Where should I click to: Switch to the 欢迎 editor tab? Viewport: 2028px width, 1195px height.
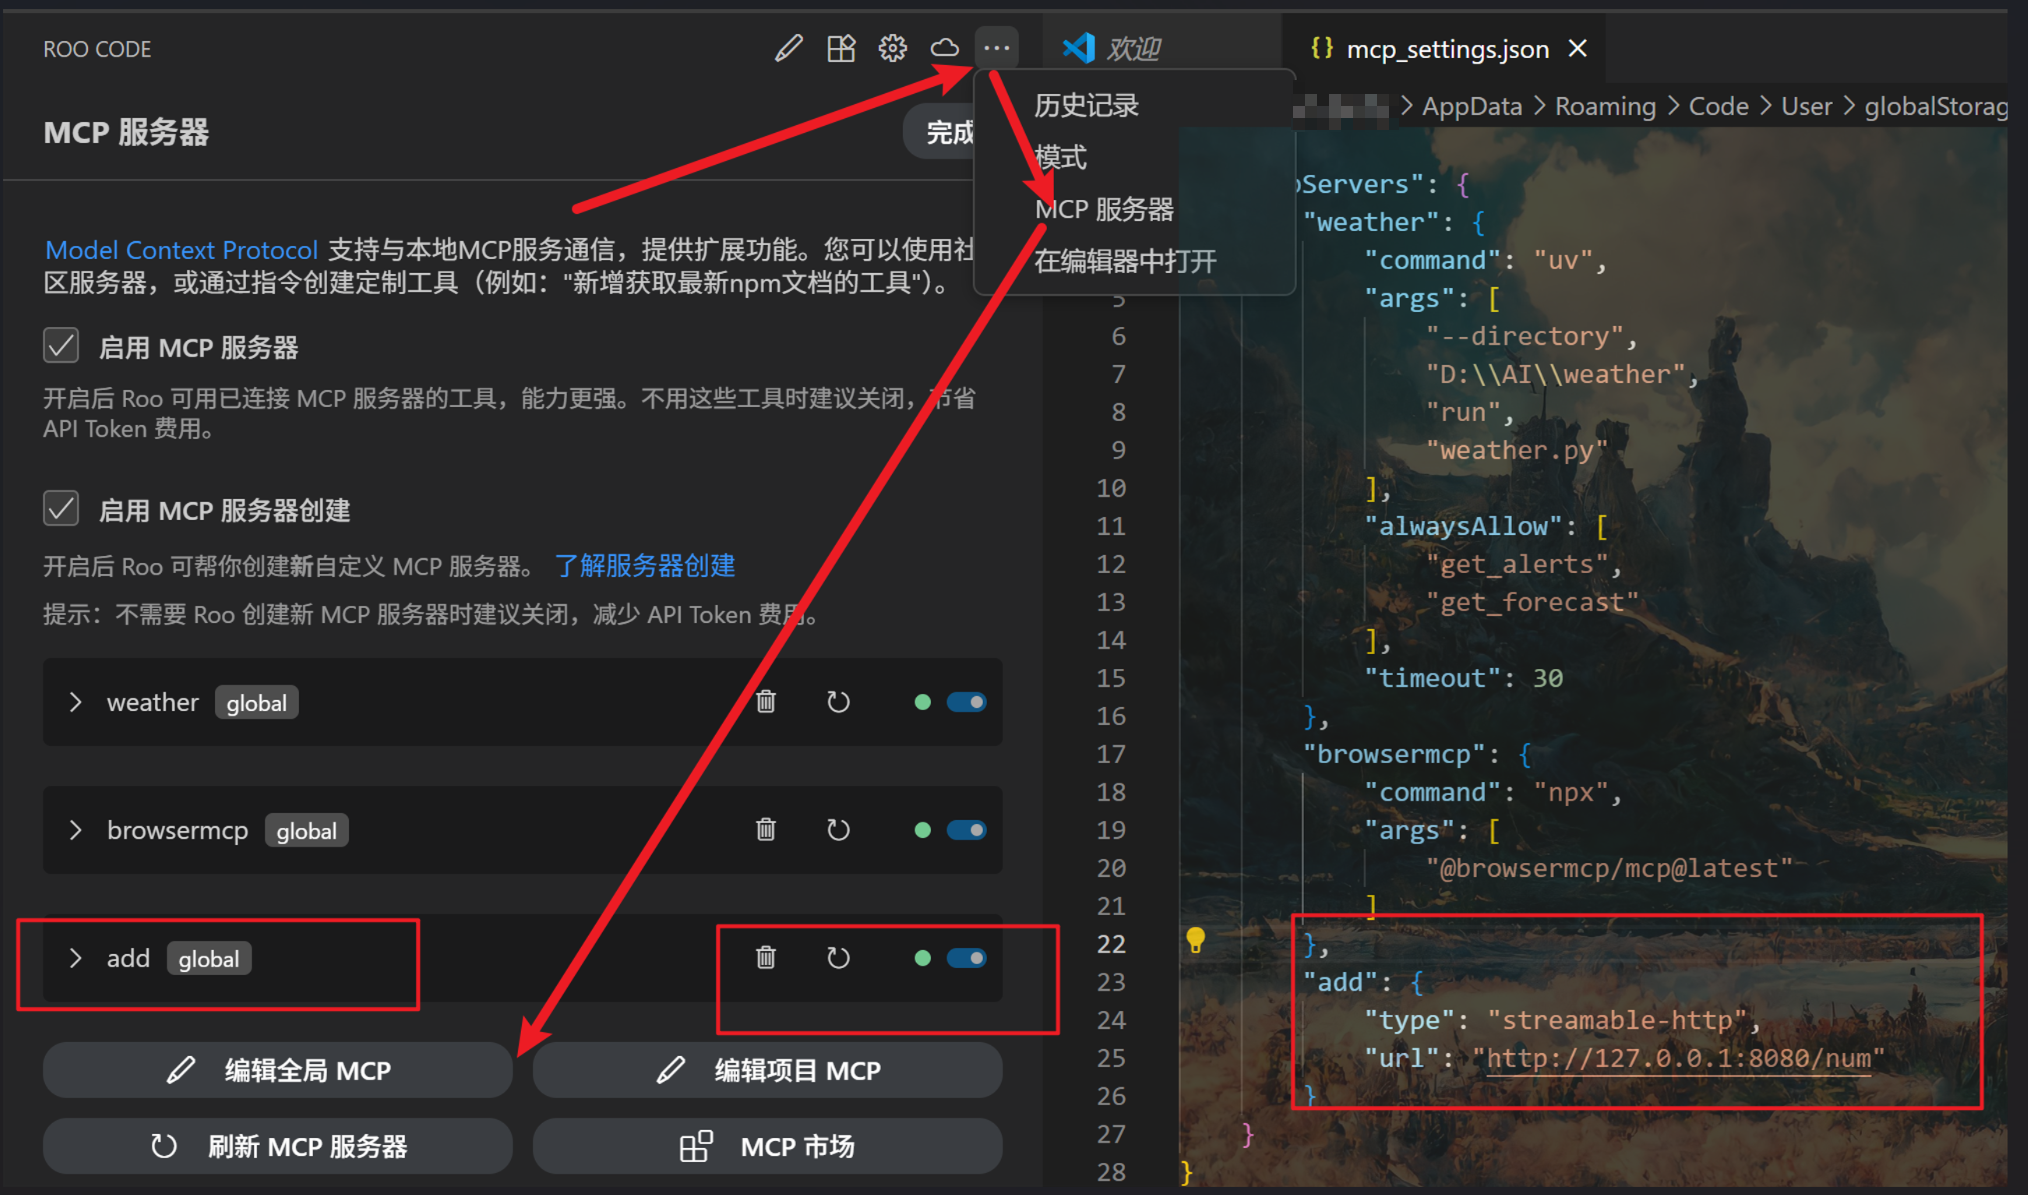(1132, 49)
